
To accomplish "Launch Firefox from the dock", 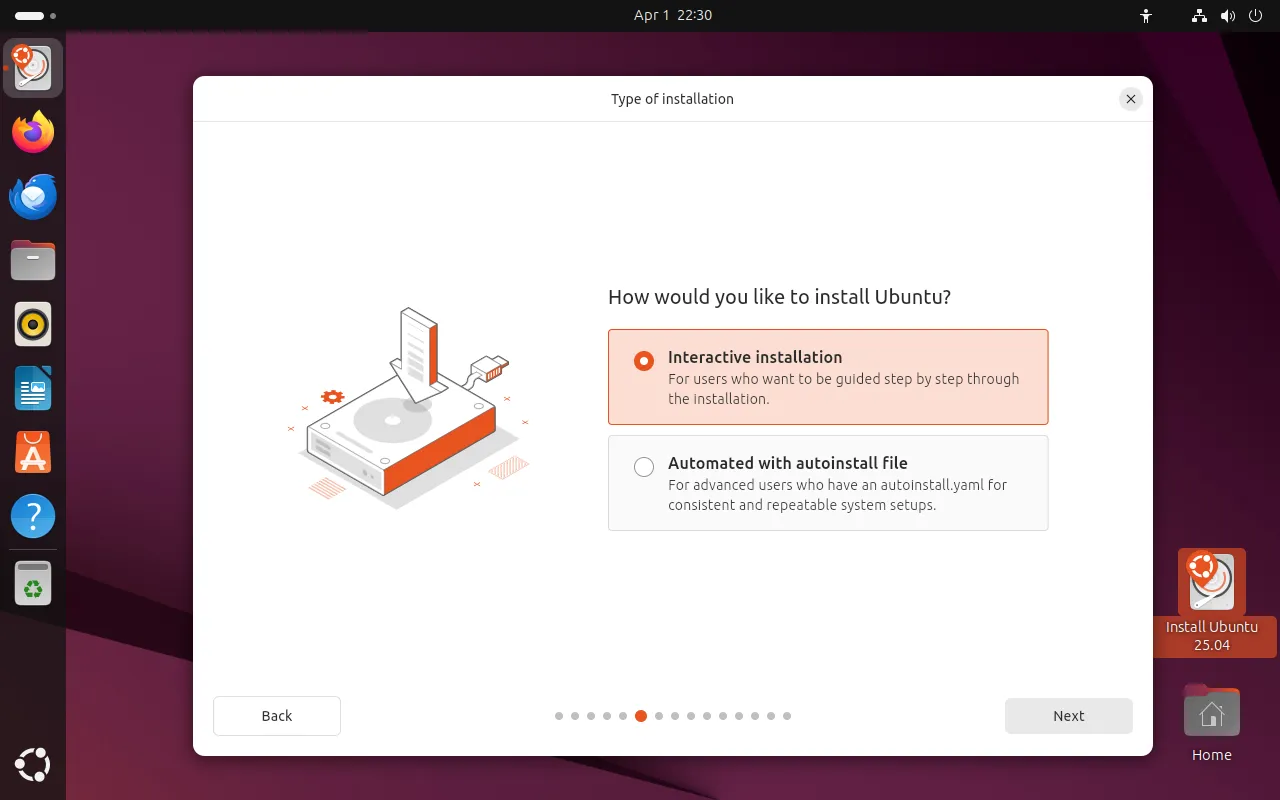I will pyautogui.click(x=33, y=132).
